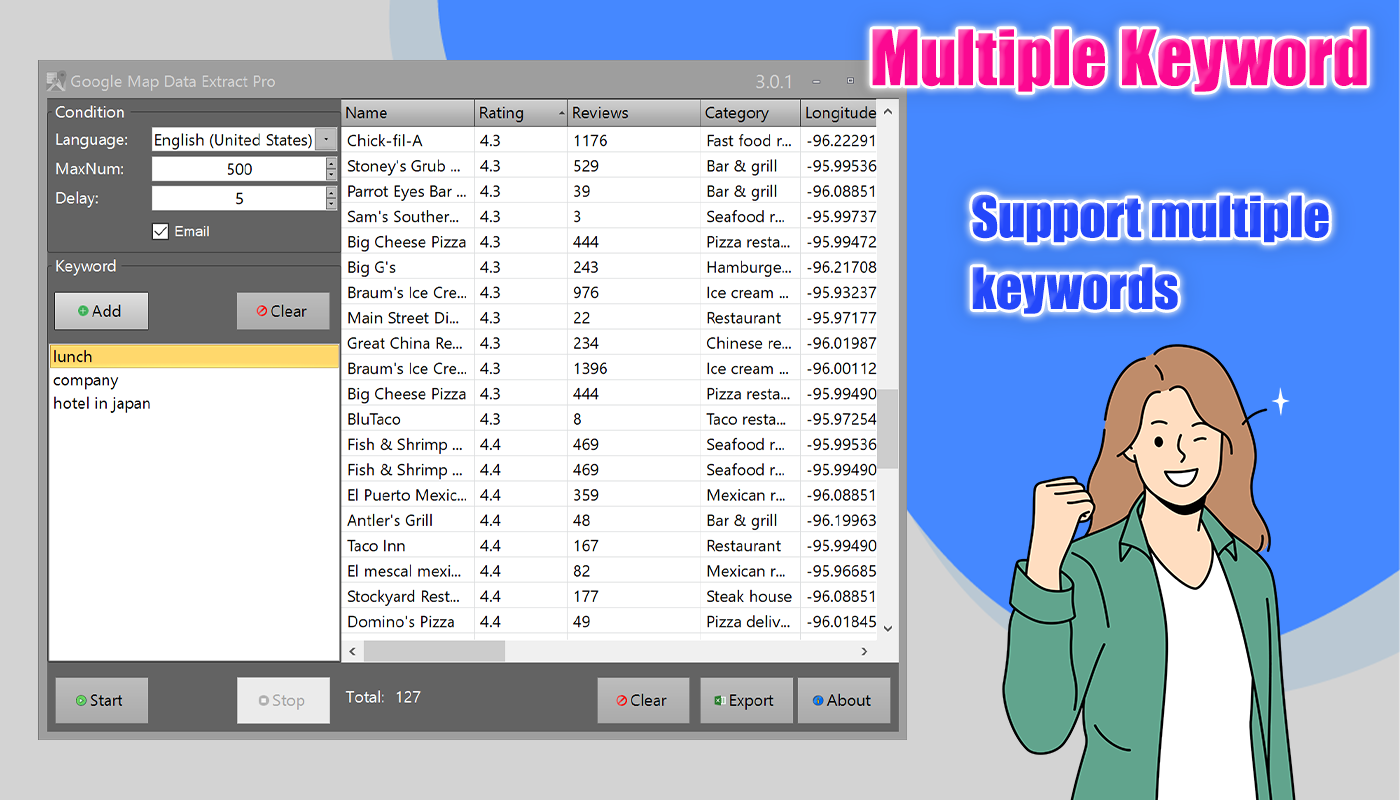Decrease Delay with the down stepper arrow

point(331,203)
